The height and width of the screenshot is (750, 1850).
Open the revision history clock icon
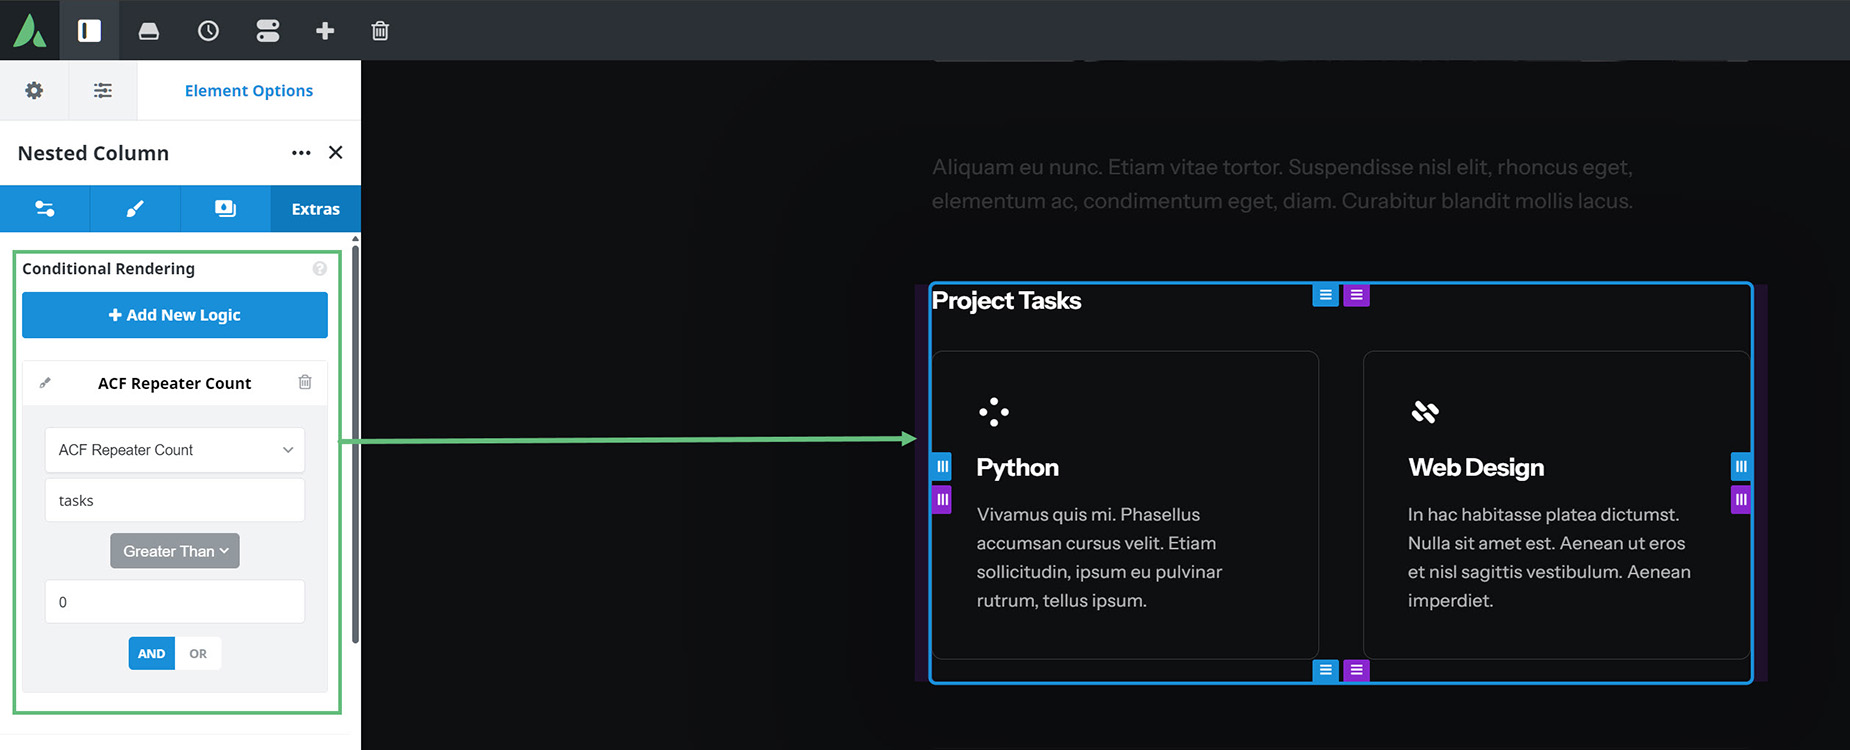click(208, 30)
